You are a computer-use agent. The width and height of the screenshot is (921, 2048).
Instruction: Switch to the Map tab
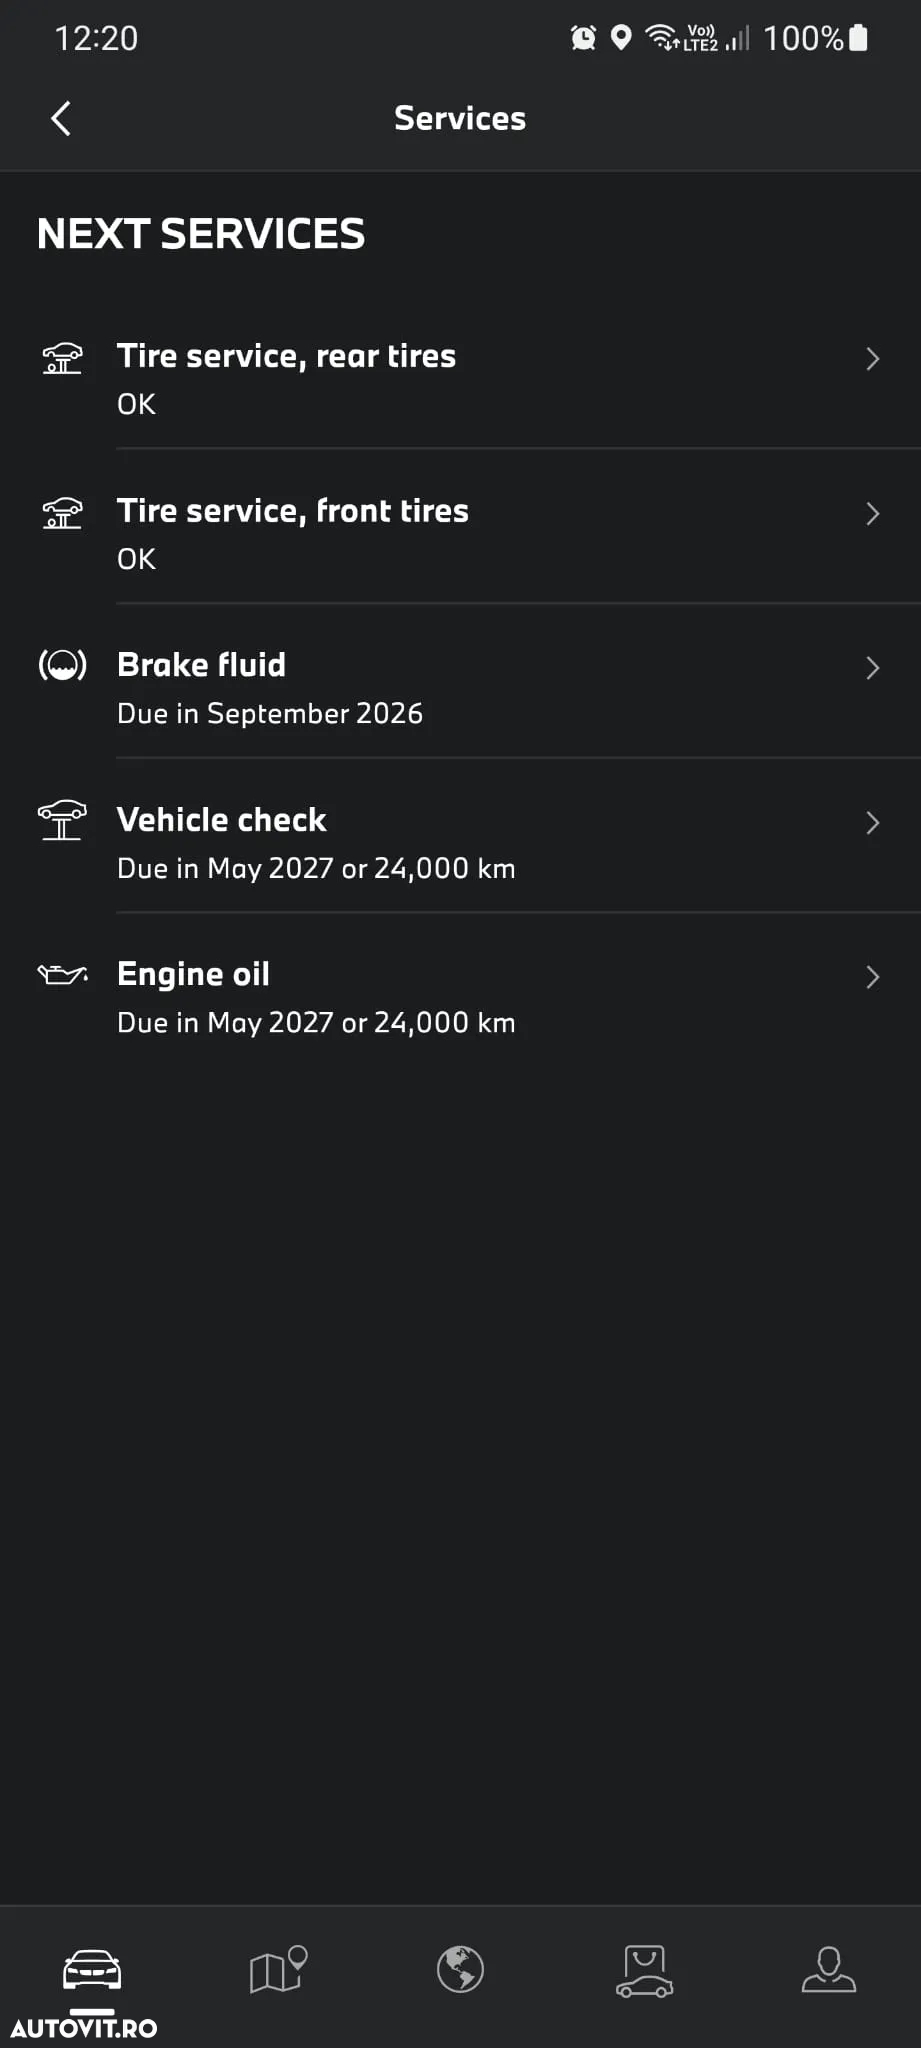[277, 1970]
